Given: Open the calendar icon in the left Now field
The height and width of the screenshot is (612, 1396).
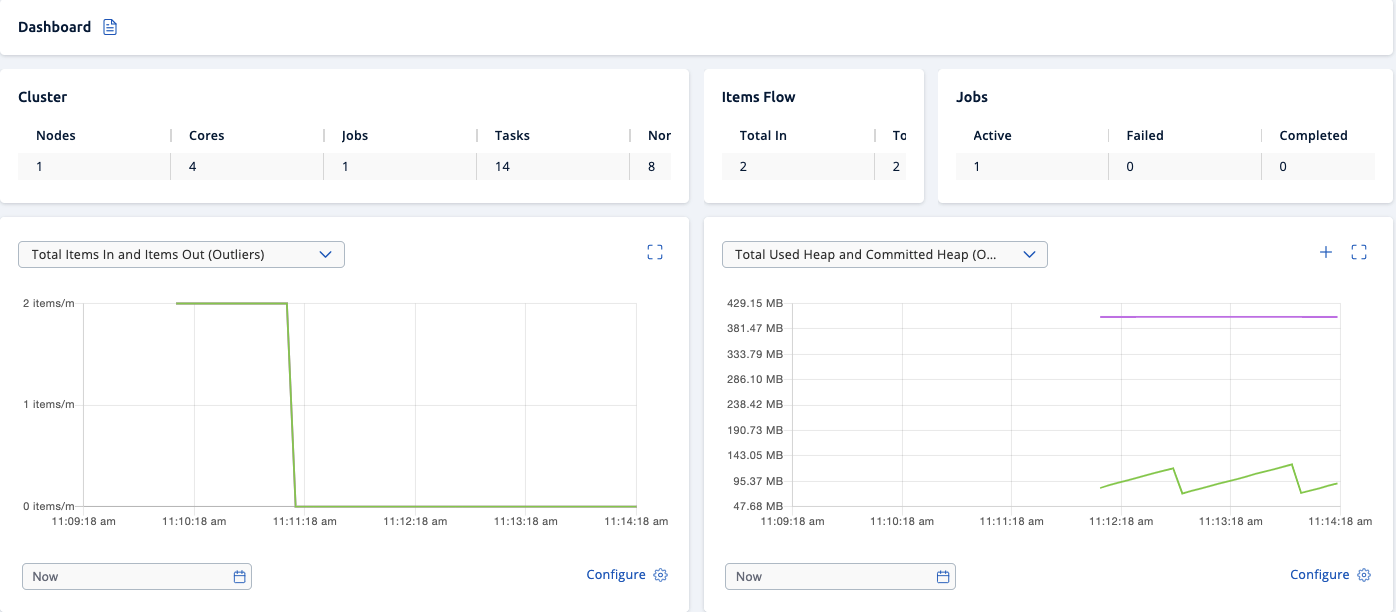Looking at the screenshot, I should pyautogui.click(x=239, y=576).
